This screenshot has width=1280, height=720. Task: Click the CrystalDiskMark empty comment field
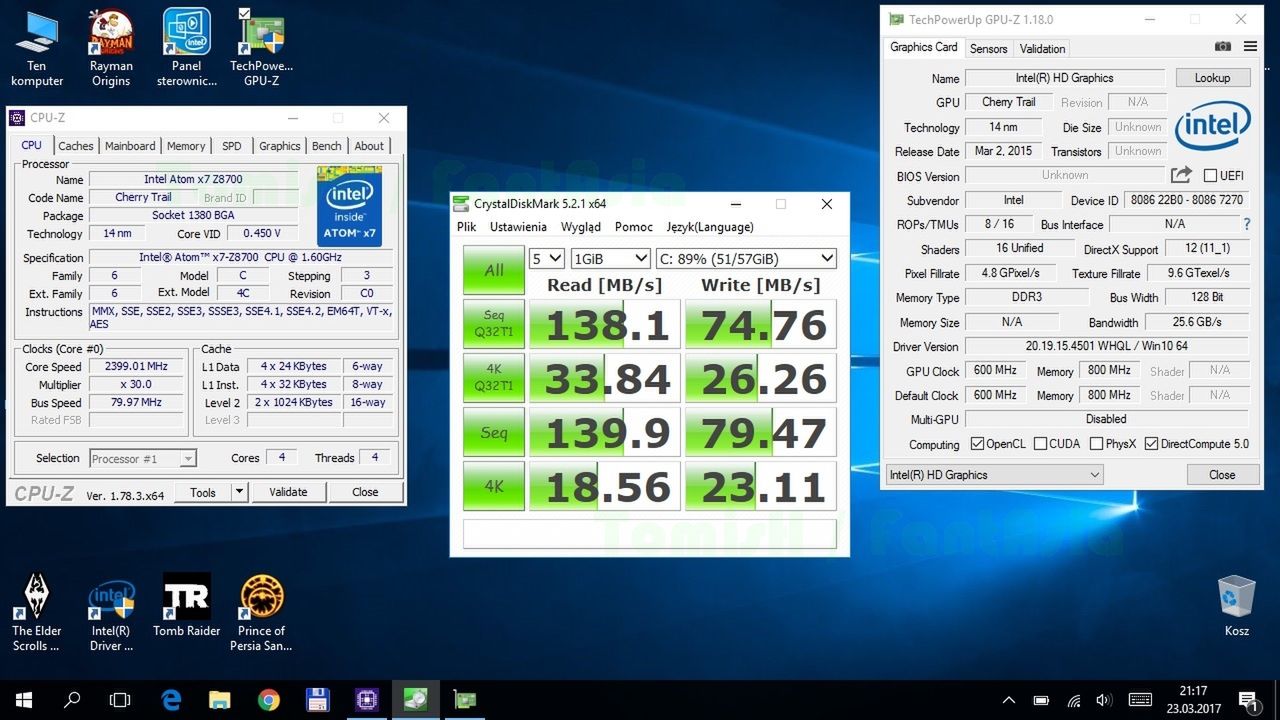coord(650,533)
